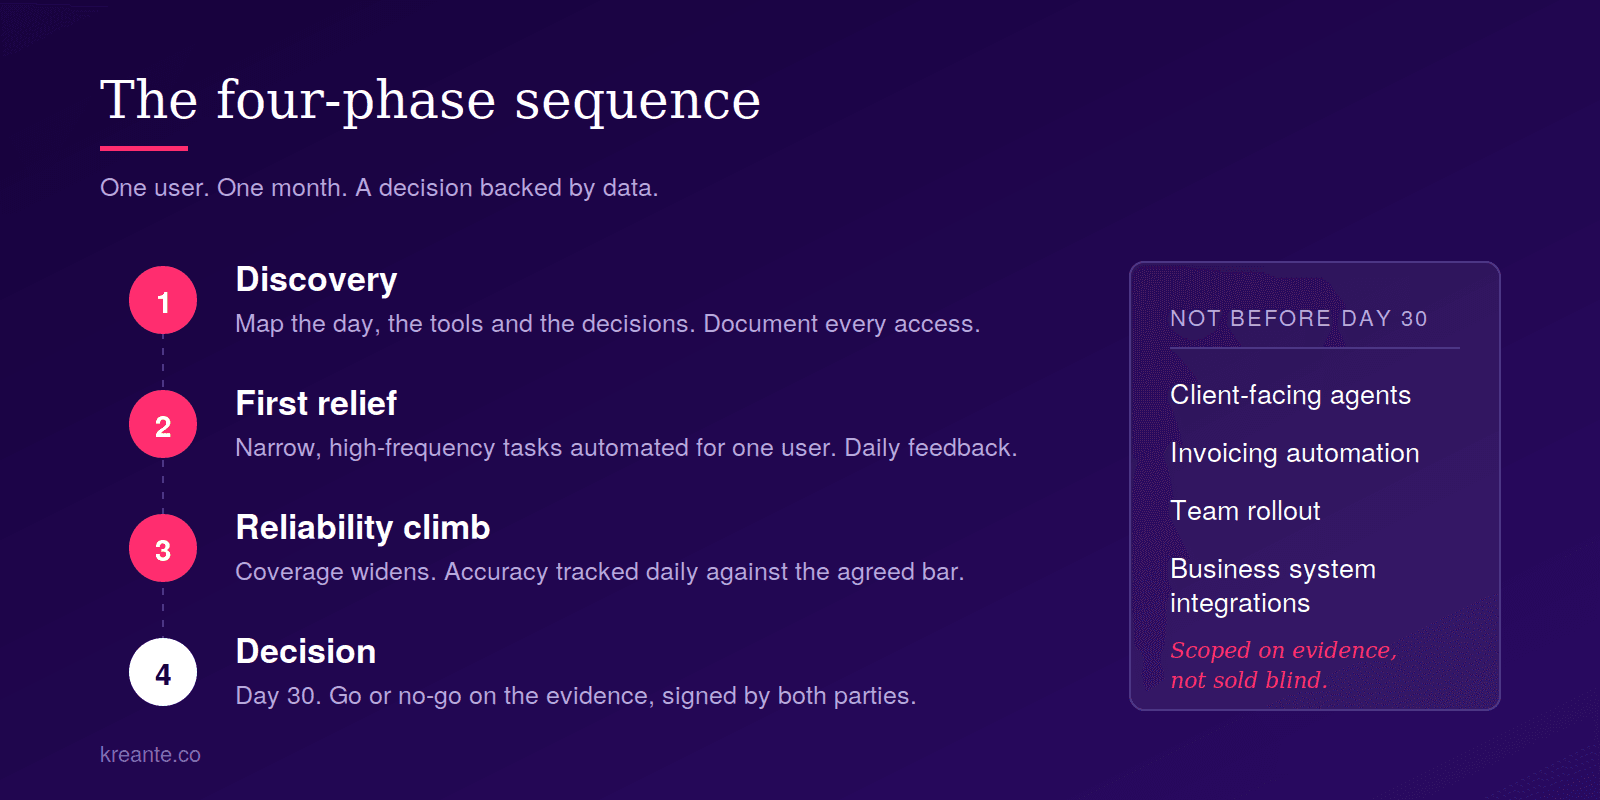Screen dimensions: 1600x800
Task: Click the Reliability climb heading
Action: [x=363, y=528]
